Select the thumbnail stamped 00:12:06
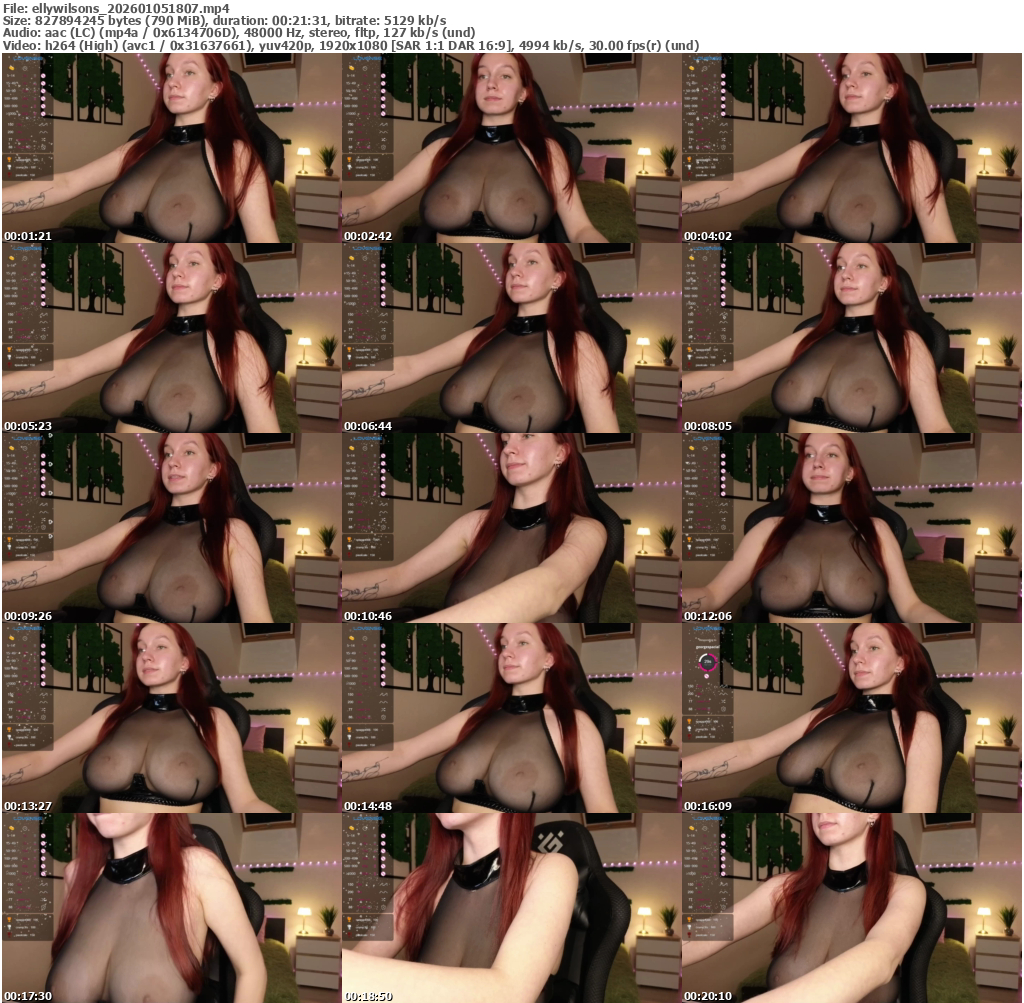 coord(851,528)
